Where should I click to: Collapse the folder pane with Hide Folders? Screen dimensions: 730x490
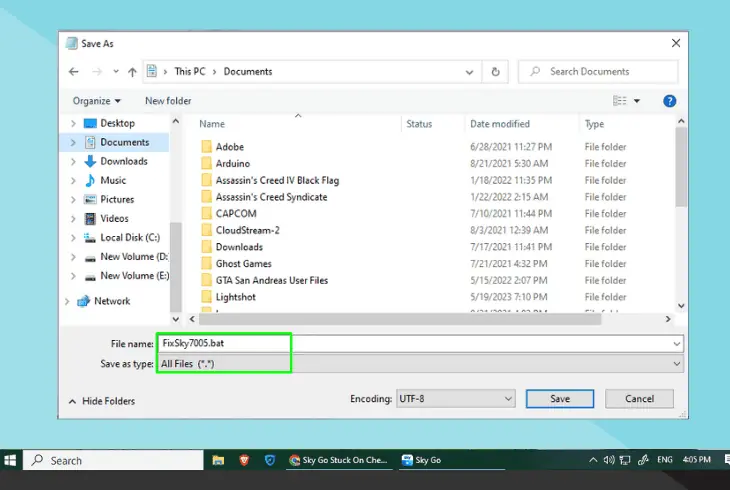pyautogui.click(x=101, y=401)
